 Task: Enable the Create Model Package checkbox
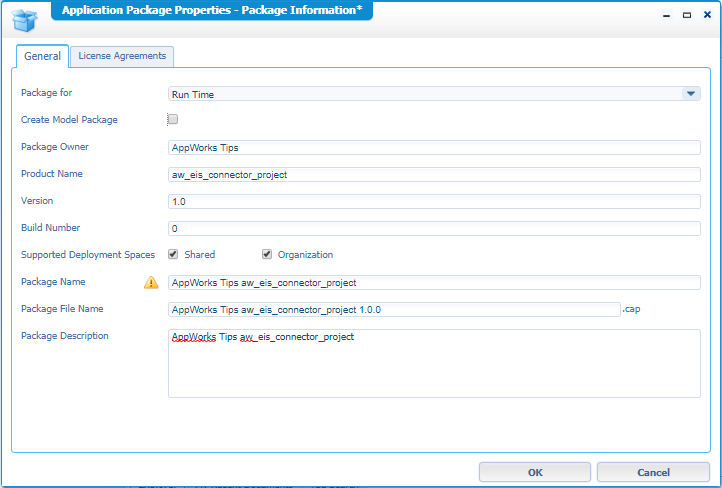[x=173, y=120]
